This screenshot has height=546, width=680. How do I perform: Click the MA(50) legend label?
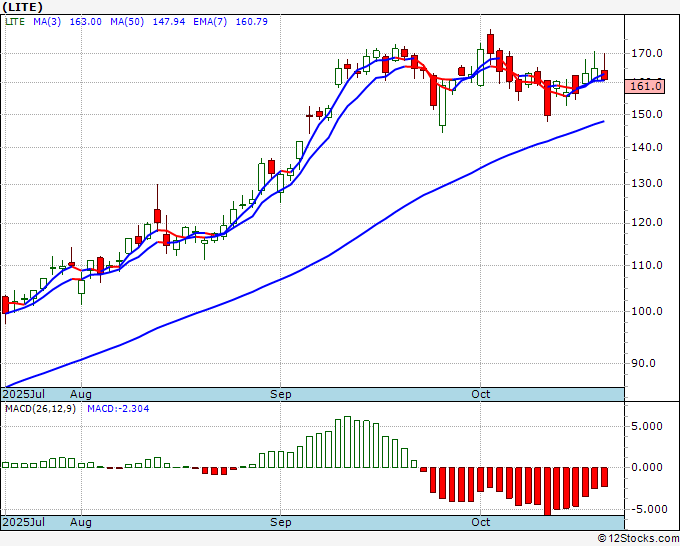[127, 22]
